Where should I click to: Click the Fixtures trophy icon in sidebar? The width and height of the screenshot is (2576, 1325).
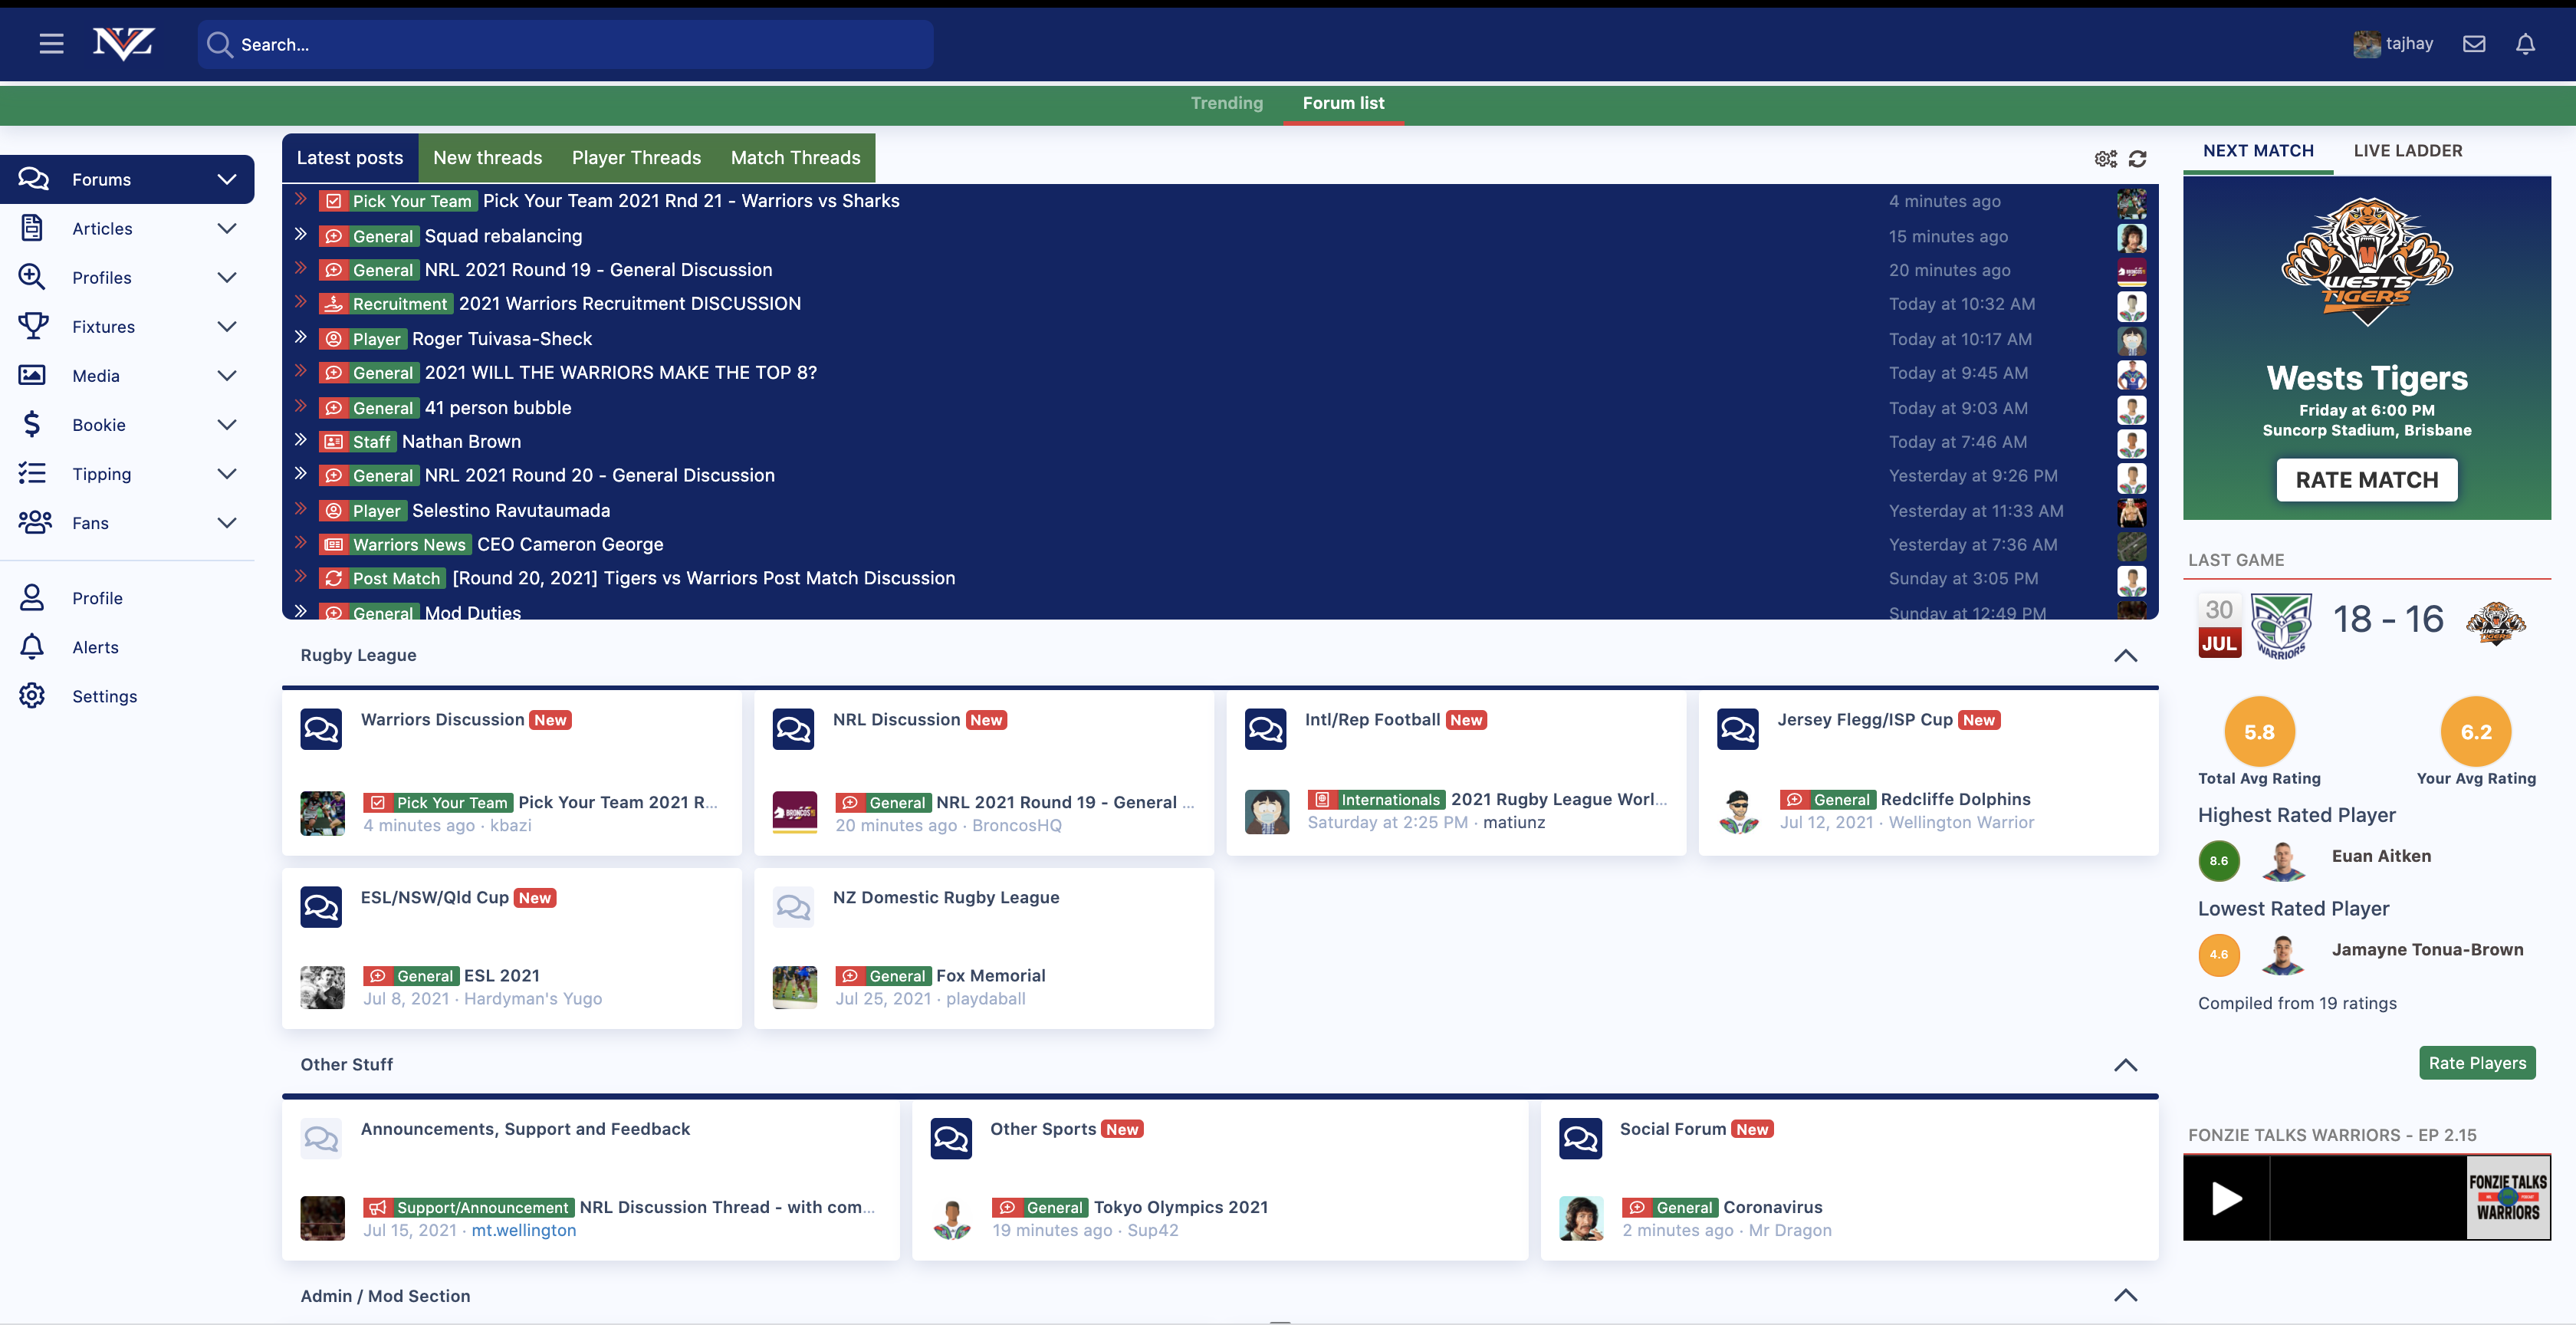(33, 326)
